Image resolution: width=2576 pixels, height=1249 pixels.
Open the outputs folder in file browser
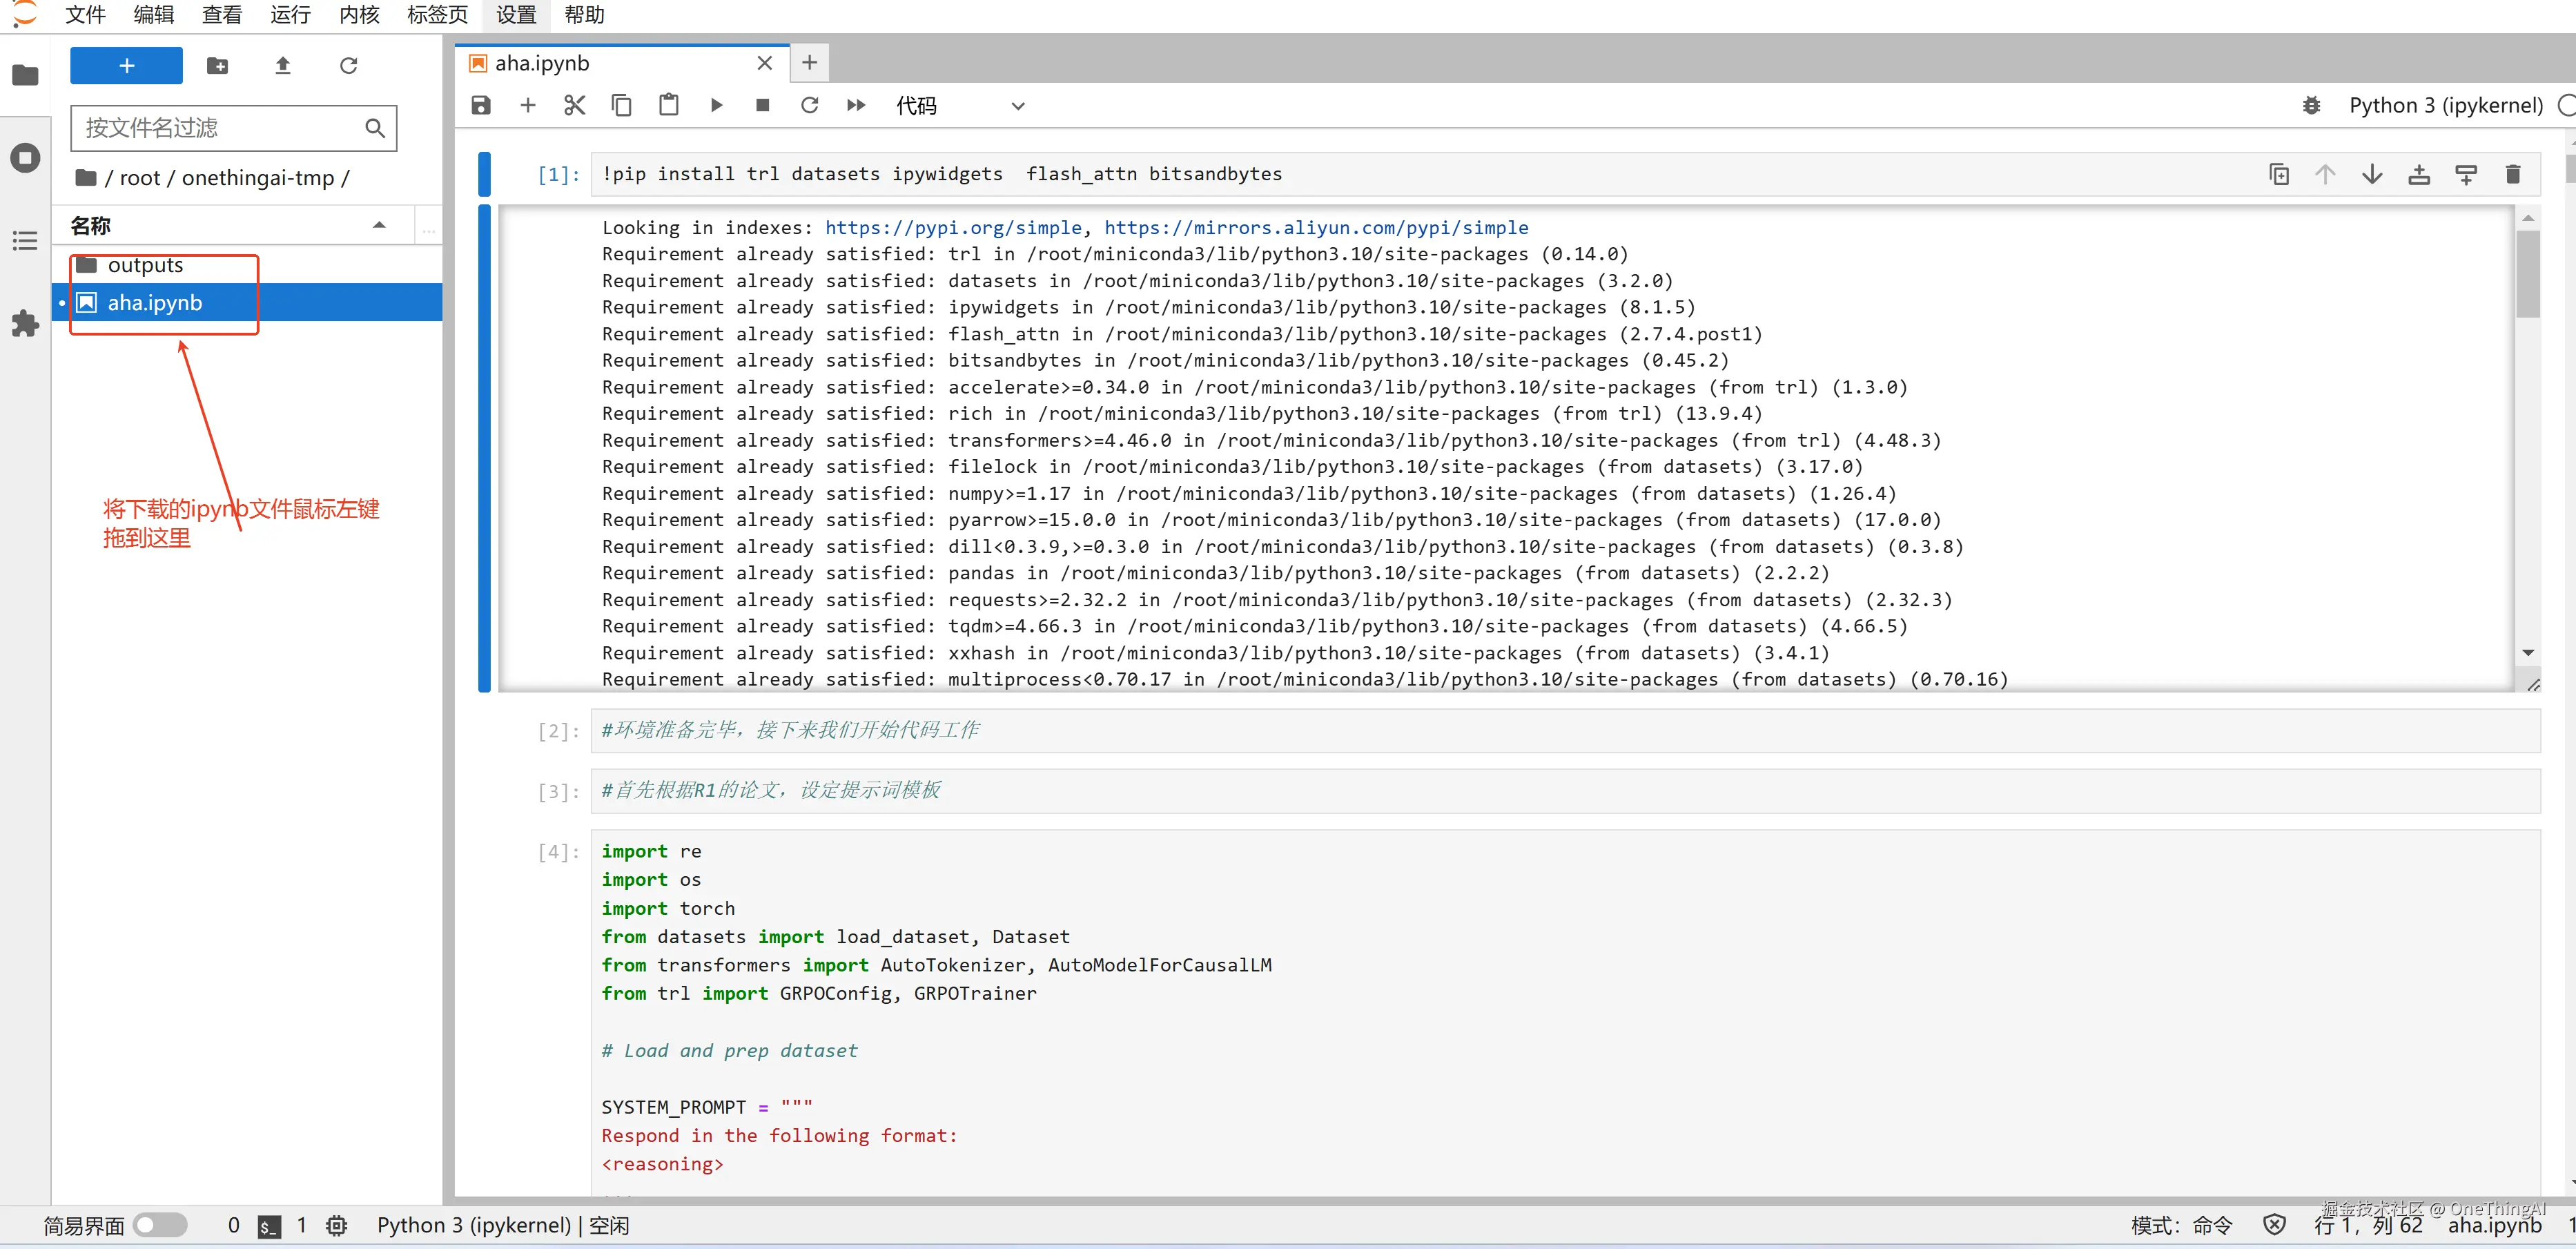(x=145, y=265)
